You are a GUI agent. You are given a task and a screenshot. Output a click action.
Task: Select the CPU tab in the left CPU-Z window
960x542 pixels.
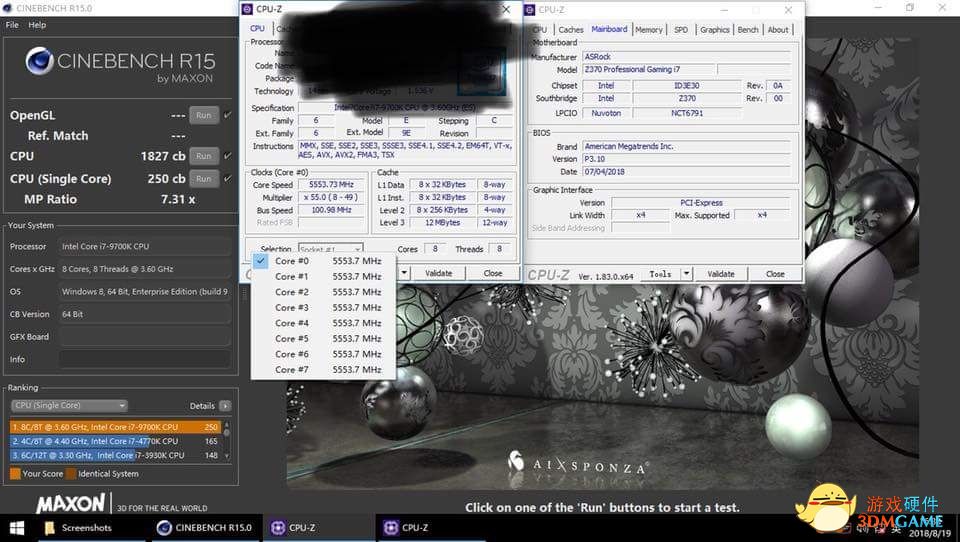258,29
